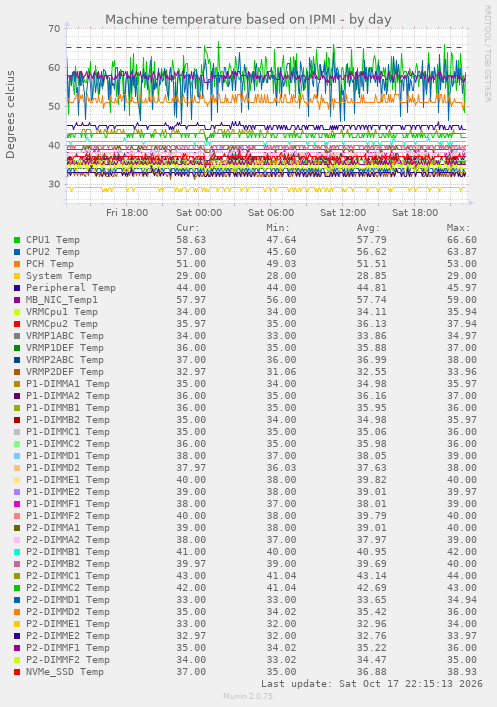Click NVMe_SSD Temp max value 38.93
497x707 pixels.
(462, 672)
